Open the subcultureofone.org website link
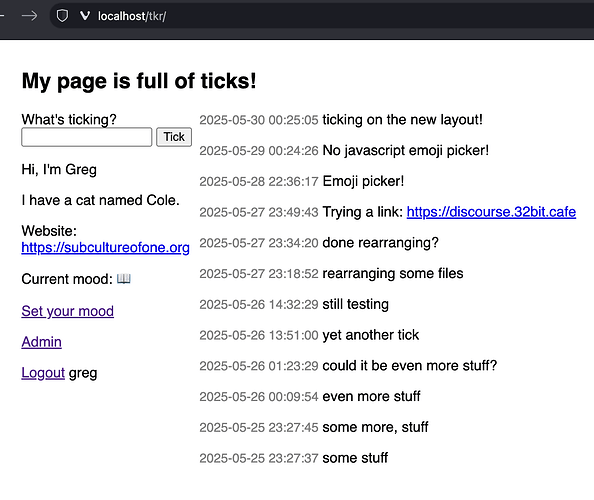This screenshot has width=594, height=500. (x=105, y=247)
